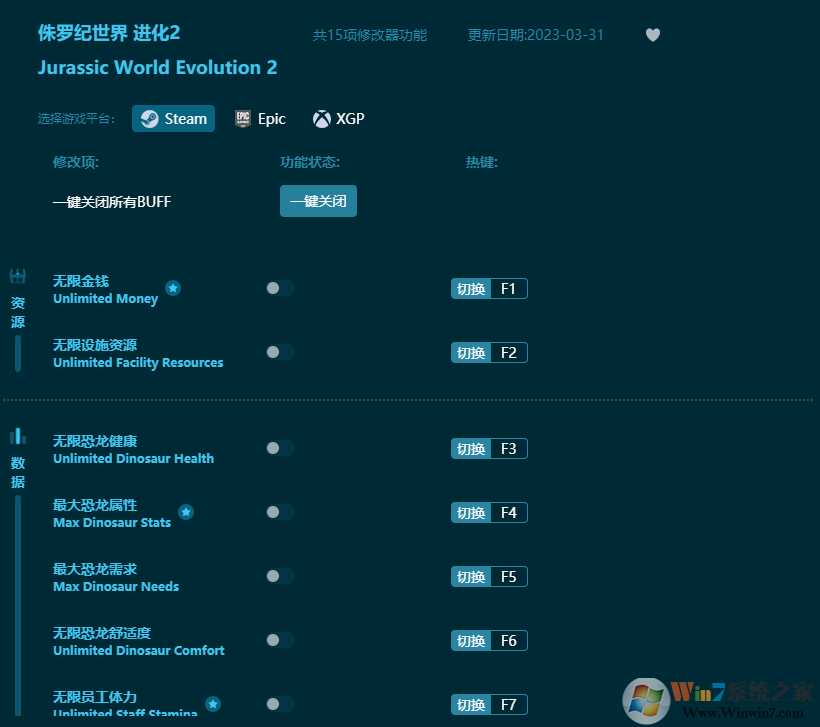Click the star badge beside Max Dinosaur Stats
Screen dimensions: 820x727
(x=186, y=512)
